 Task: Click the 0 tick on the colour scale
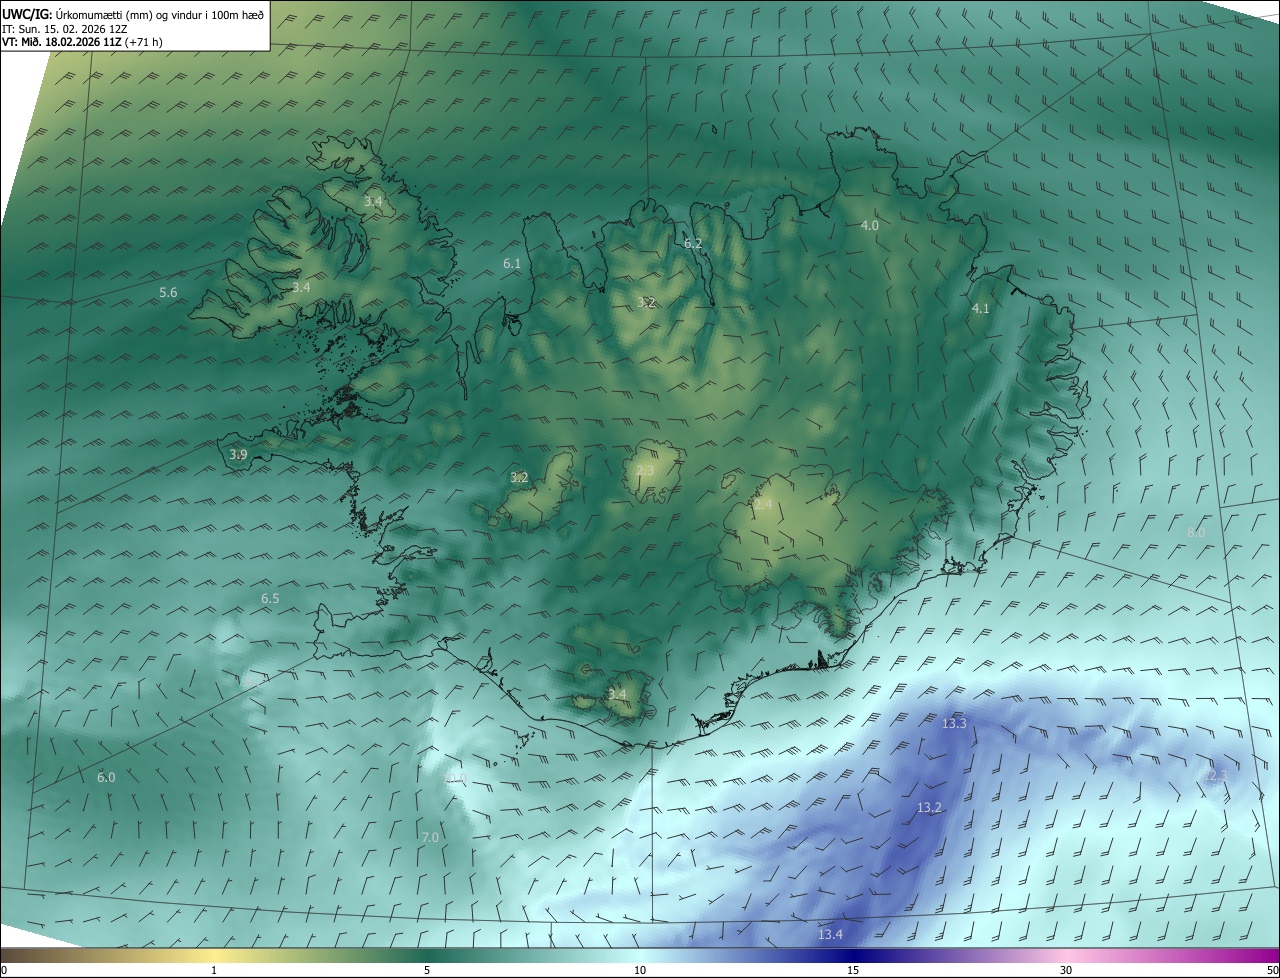pos(4,971)
